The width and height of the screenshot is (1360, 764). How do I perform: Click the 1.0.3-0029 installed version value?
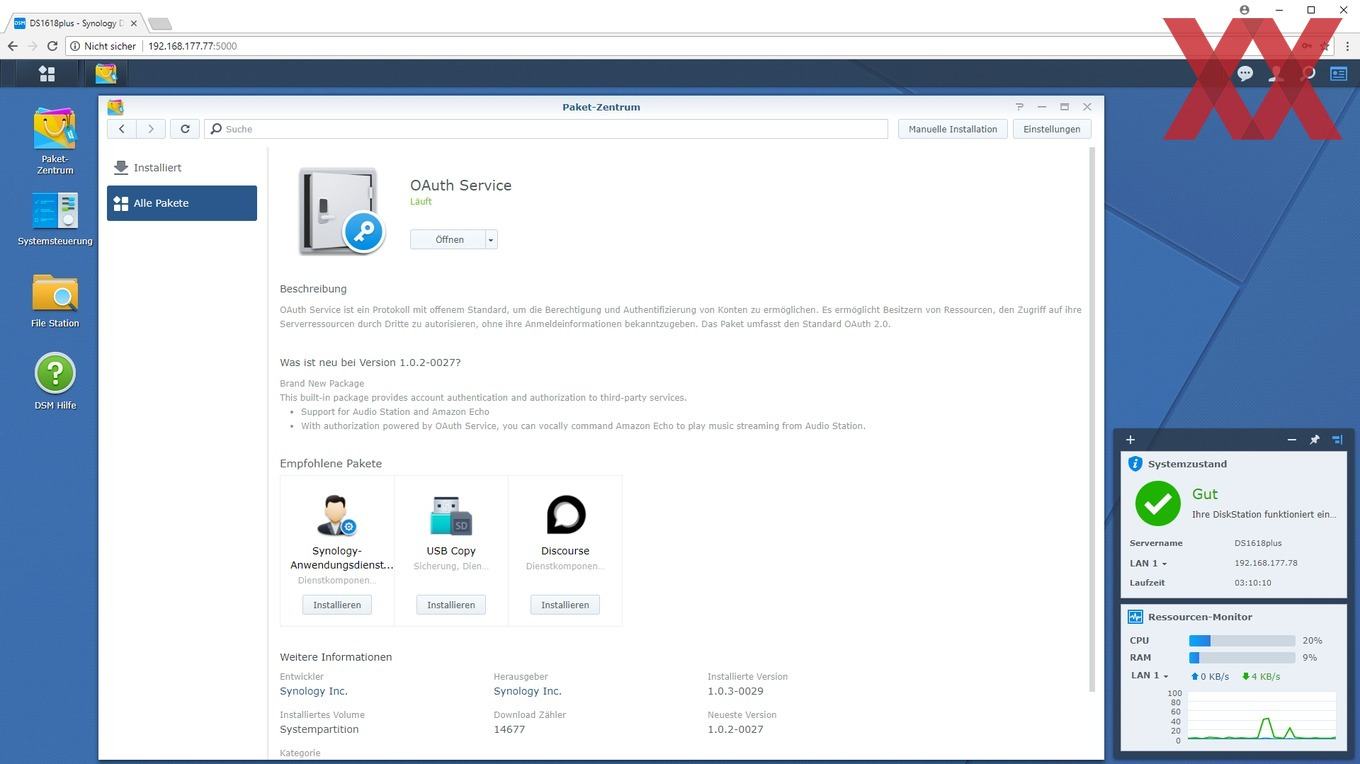click(735, 691)
